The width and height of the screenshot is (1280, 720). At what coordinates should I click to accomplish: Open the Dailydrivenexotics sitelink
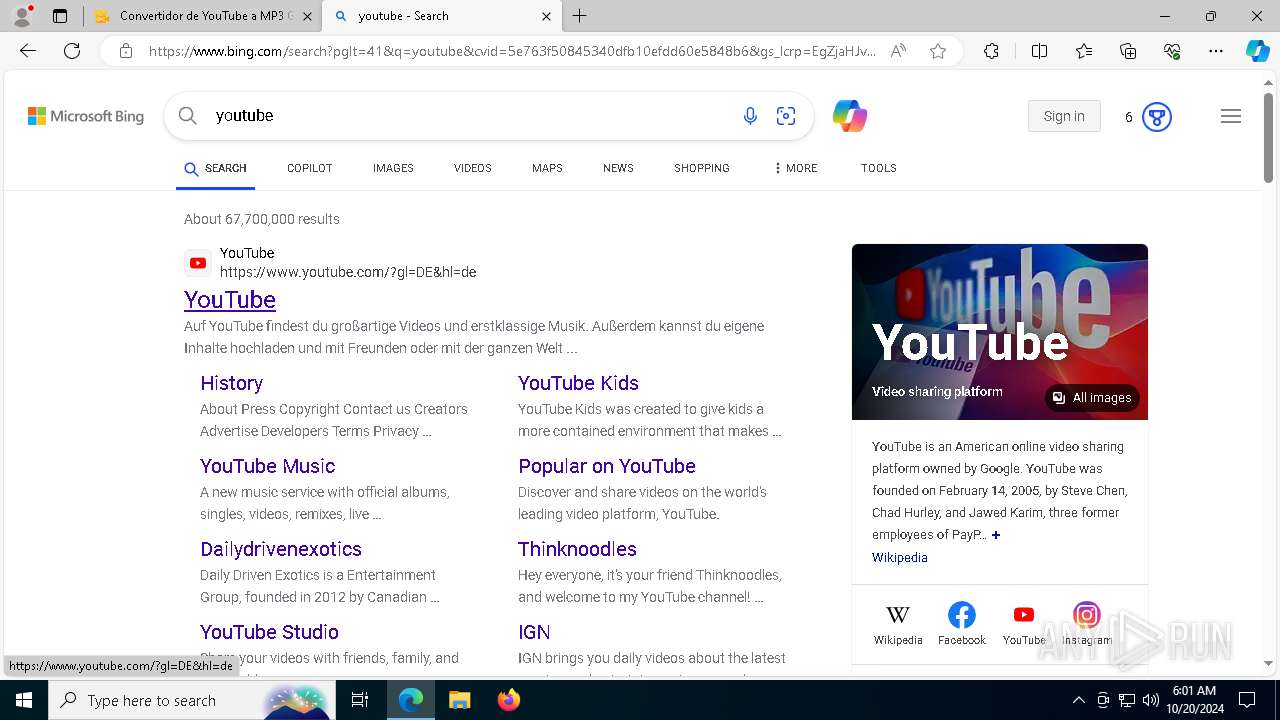click(x=281, y=549)
